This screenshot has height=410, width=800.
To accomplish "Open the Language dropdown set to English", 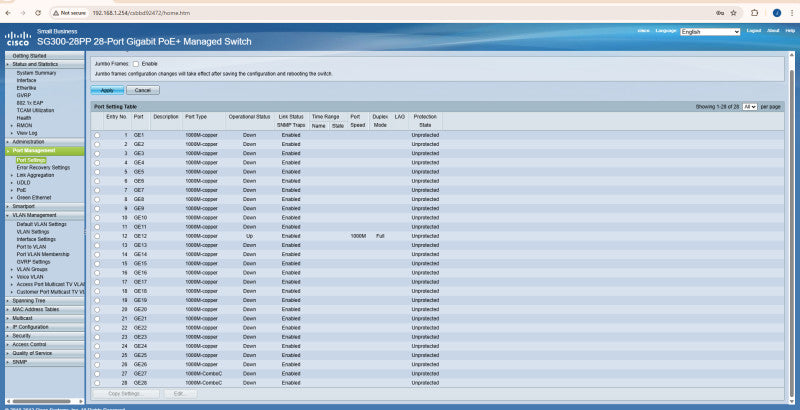I will tap(710, 32).
